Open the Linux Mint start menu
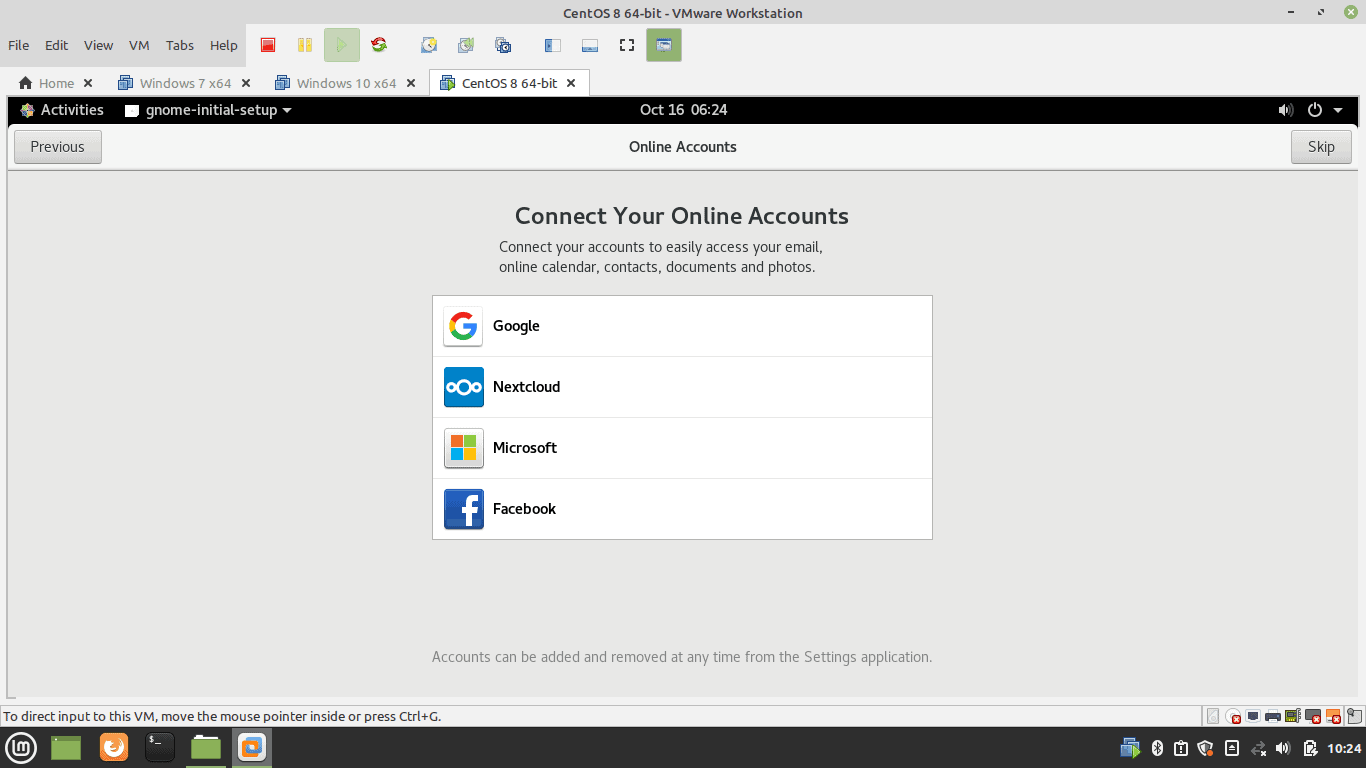The width and height of the screenshot is (1366, 768). point(22,747)
